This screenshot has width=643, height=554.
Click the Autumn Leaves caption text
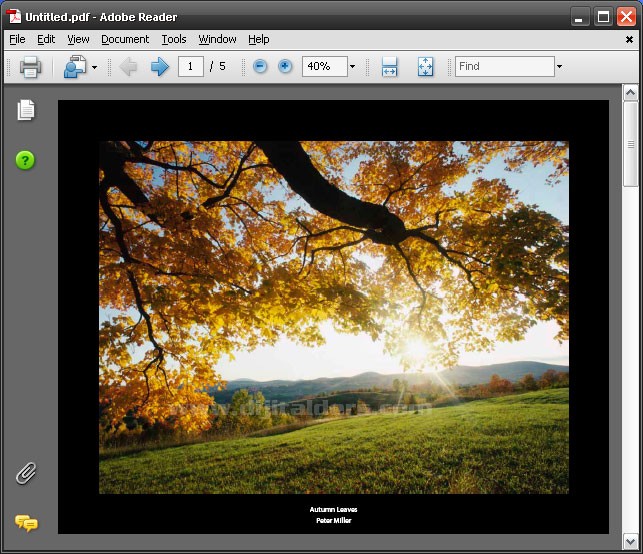(333, 509)
